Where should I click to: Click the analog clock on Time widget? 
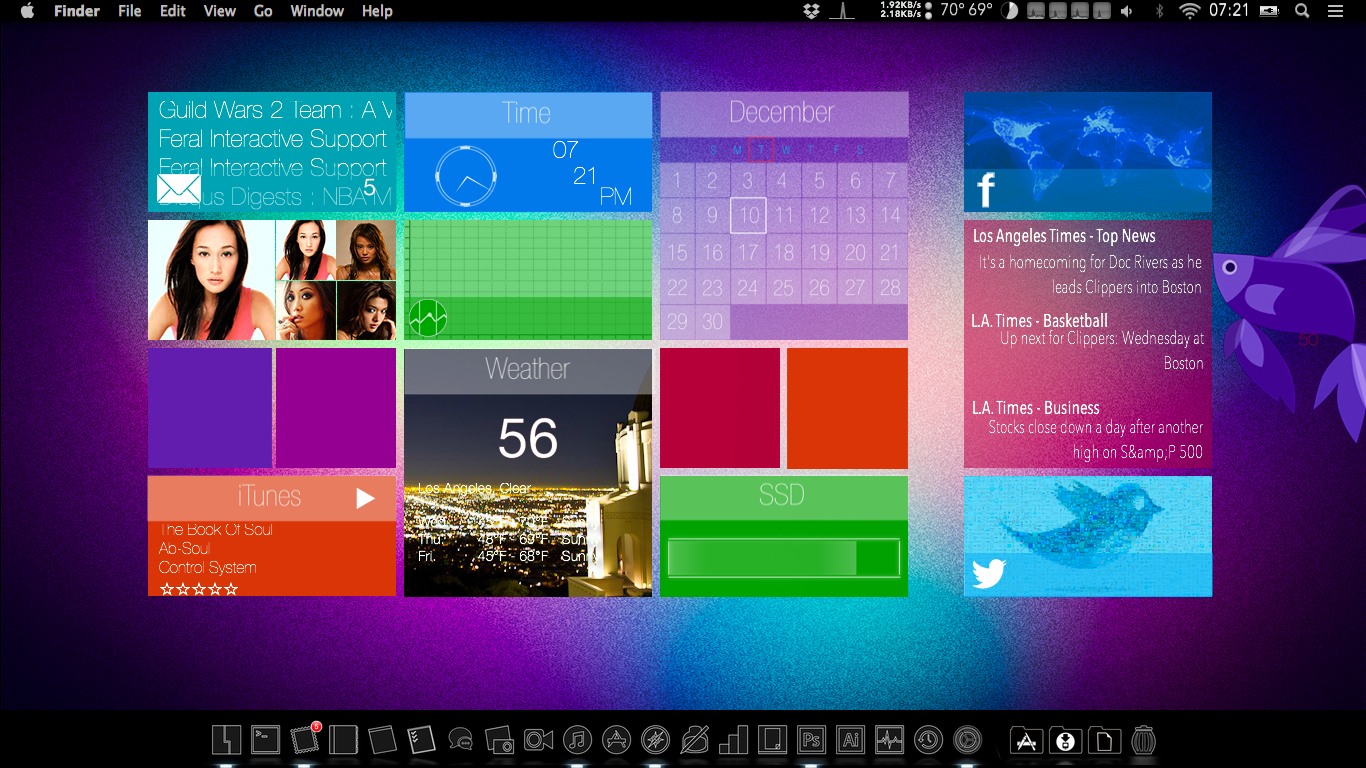tap(466, 177)
